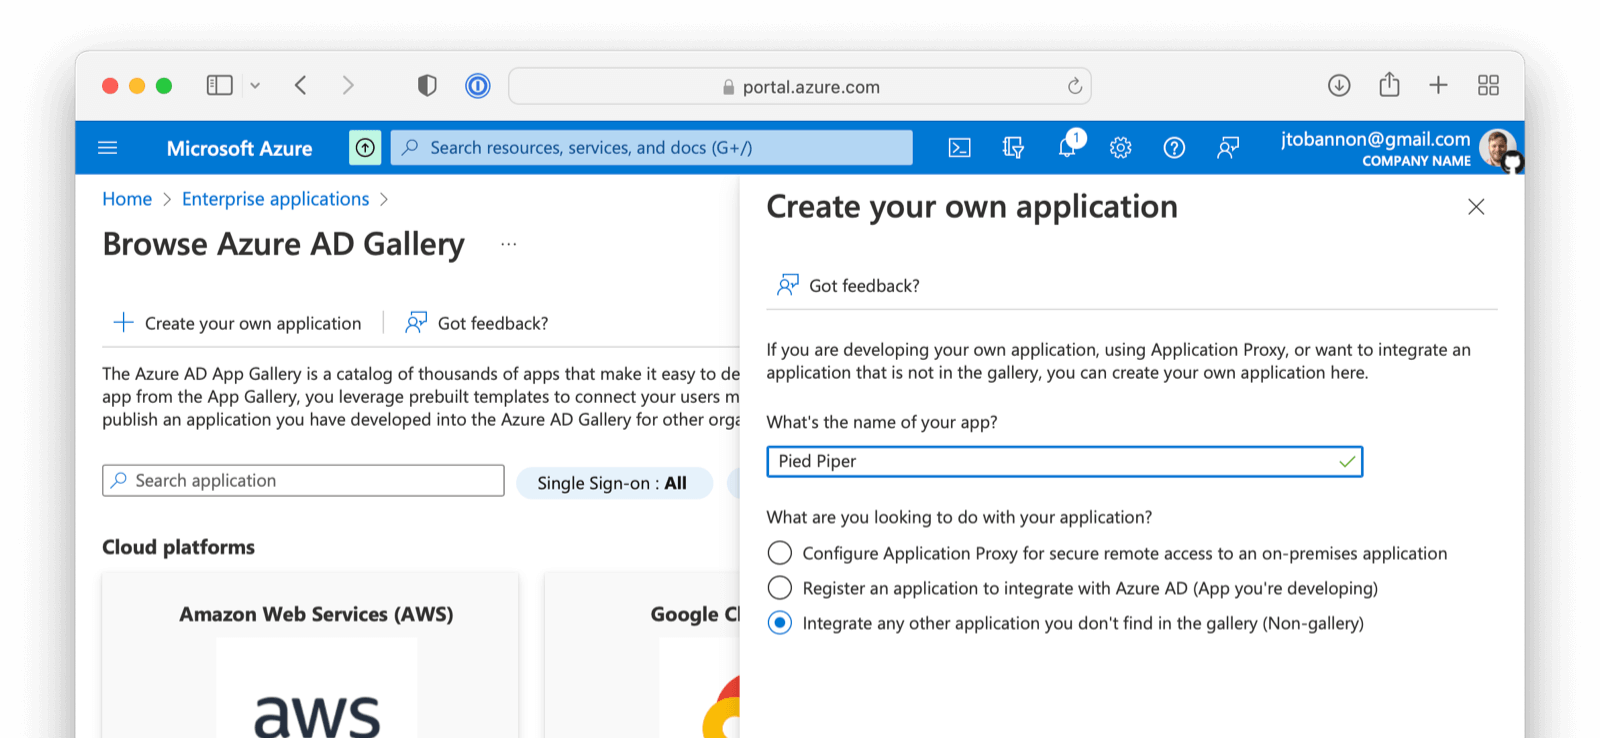Open the ellipsis menu next to Browse Azure AD Gallery
Image resolution: width=1600 pixels, height=738 pixels.
click(509, 244)
